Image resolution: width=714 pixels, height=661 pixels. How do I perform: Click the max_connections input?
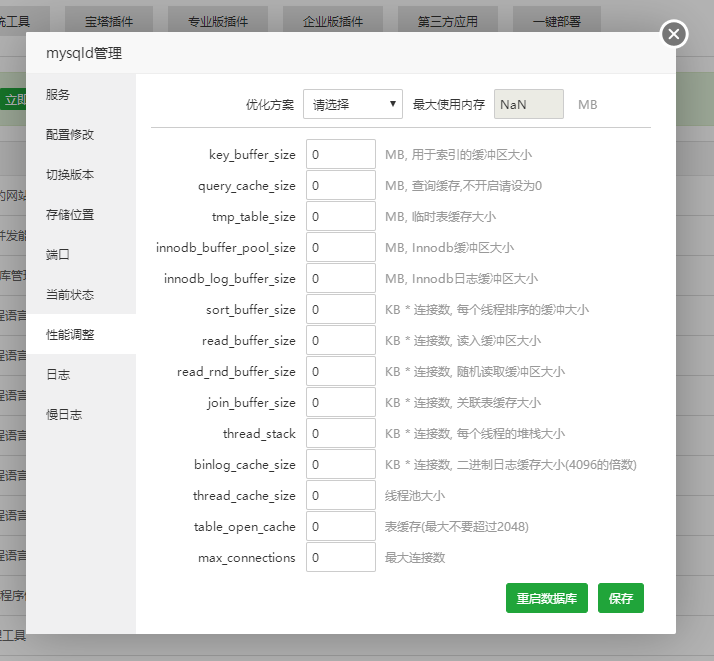pyautogui.click(x=341, y=557)
